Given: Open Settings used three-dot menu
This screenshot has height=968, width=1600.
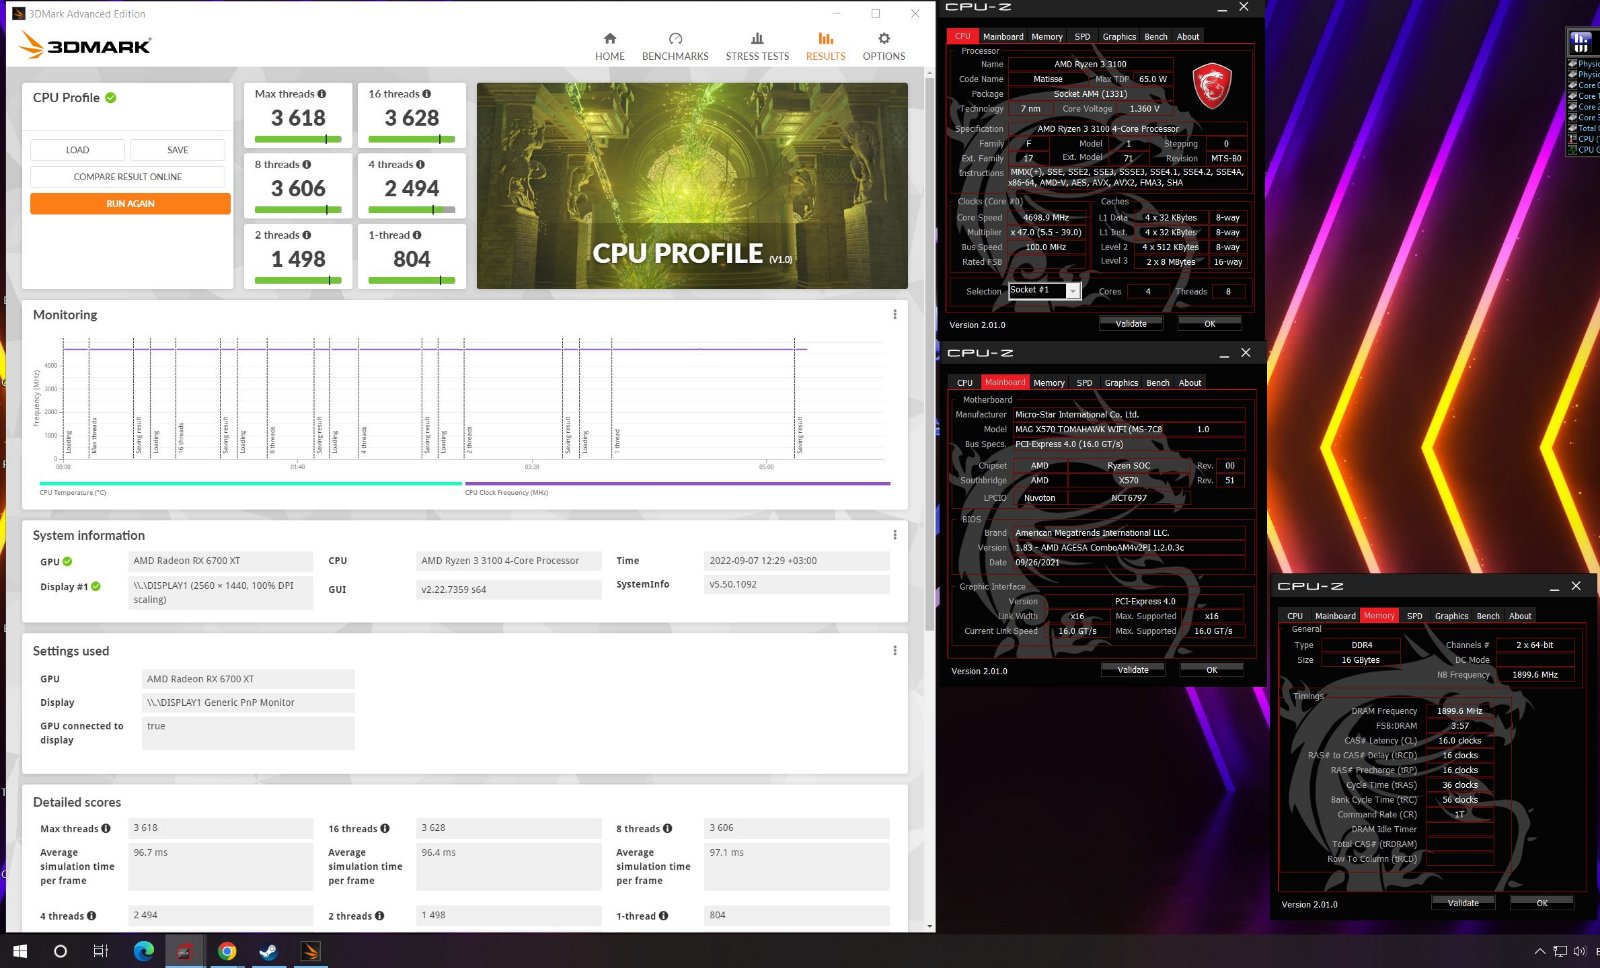Looking at the screenshot, I should click(894, 650).
